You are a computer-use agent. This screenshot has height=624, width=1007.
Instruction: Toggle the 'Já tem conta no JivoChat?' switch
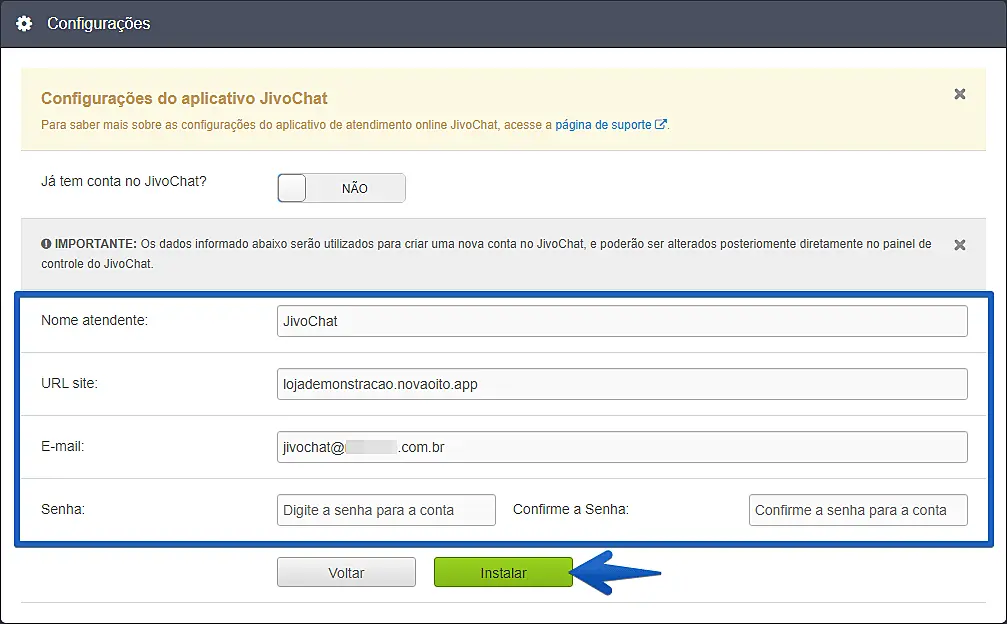(x=341, y=188)
